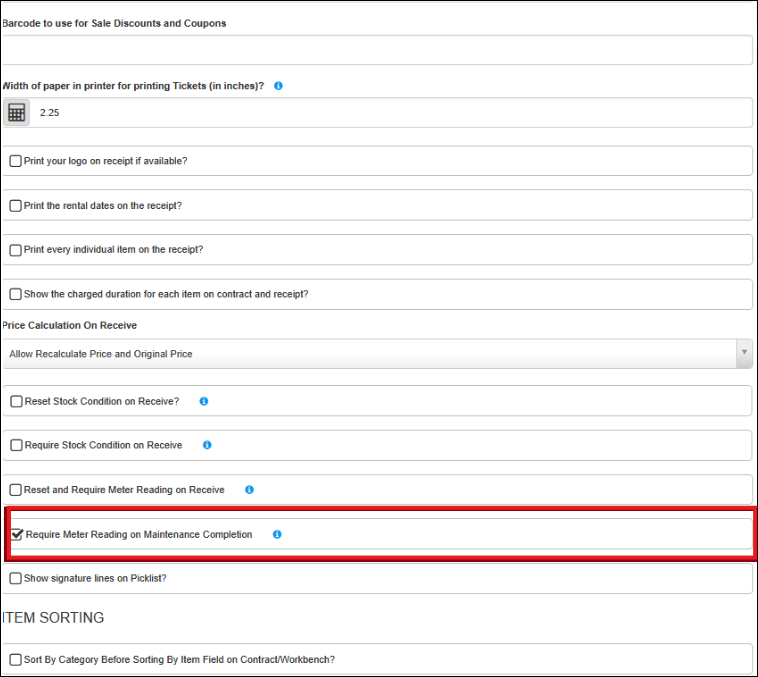
Task: Click the calculator icon beside paper width
Action: 16,113
